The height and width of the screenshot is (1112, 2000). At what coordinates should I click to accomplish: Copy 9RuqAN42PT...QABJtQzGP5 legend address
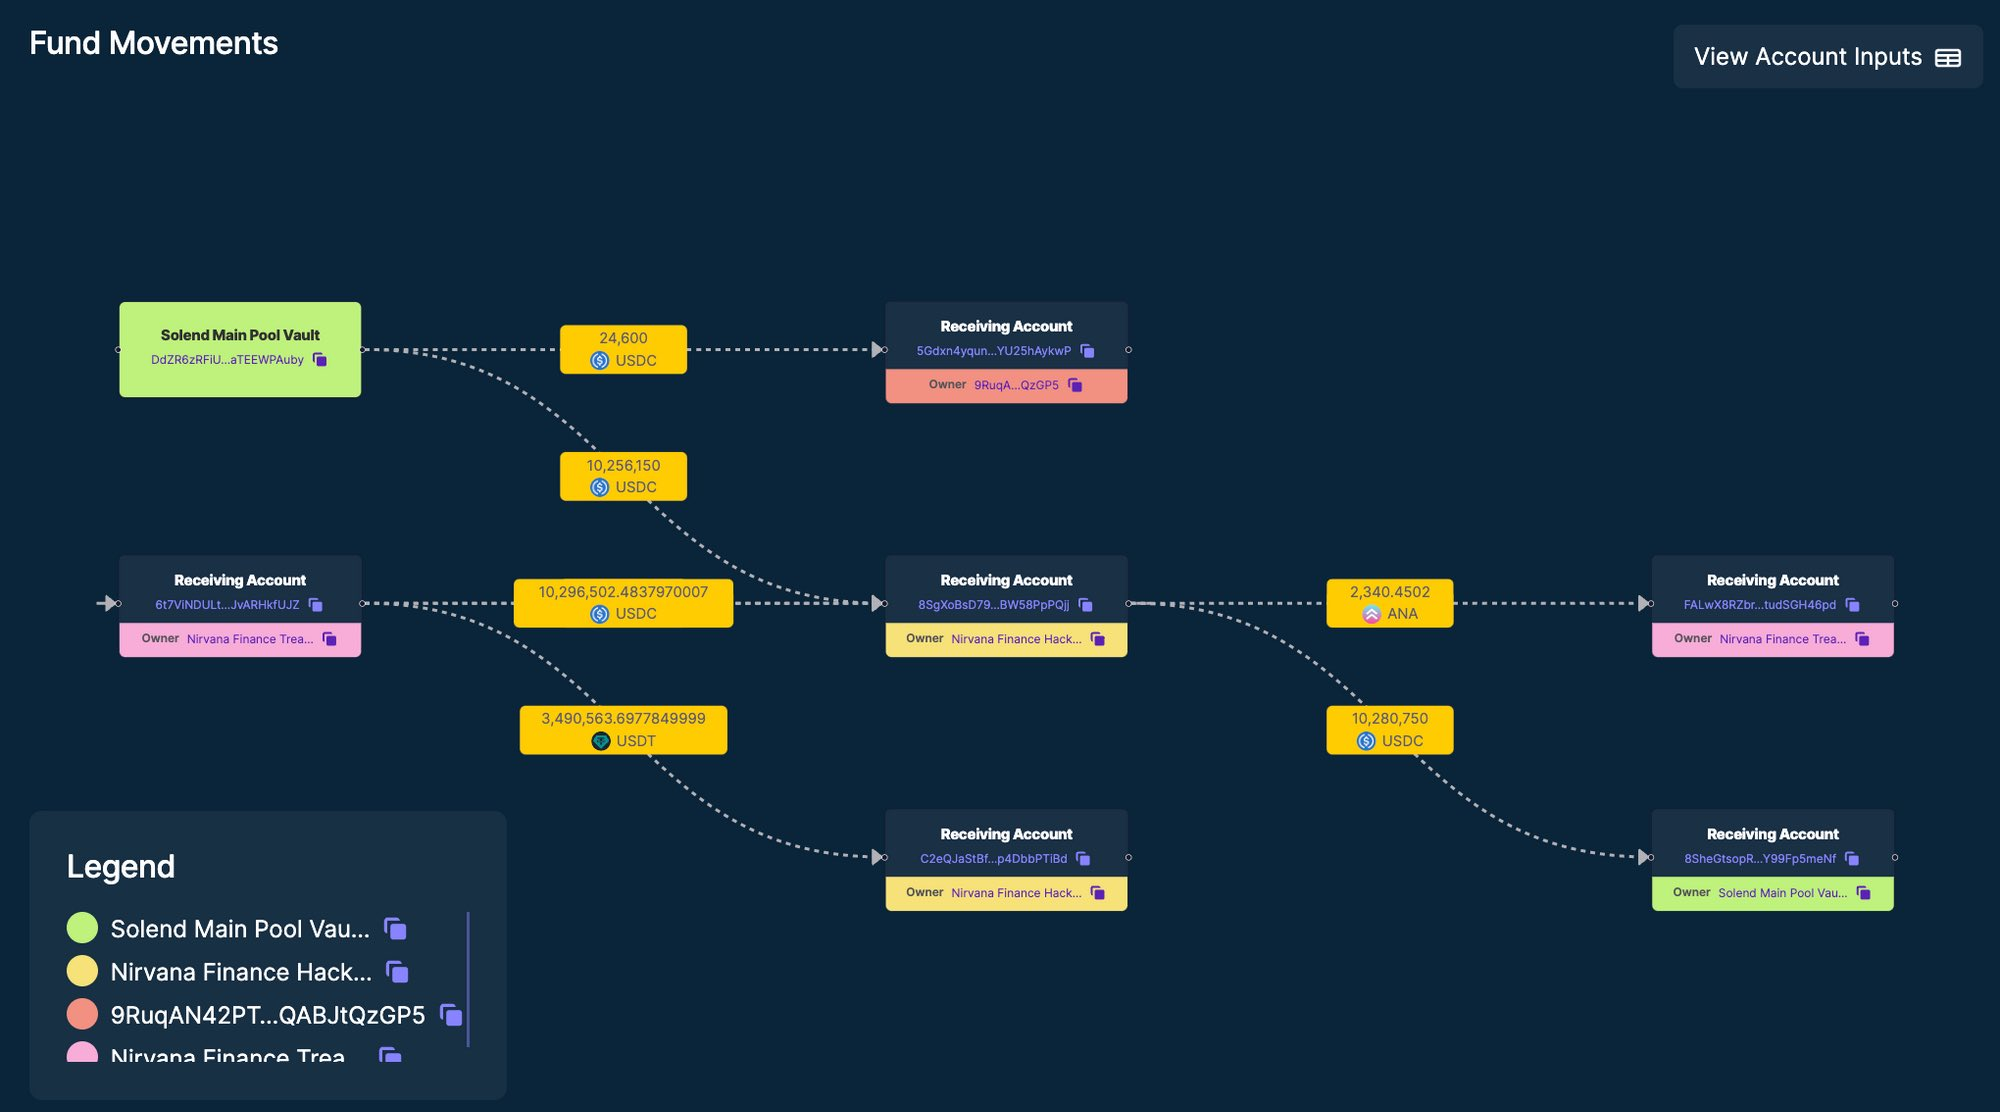tap(451, 1015)
